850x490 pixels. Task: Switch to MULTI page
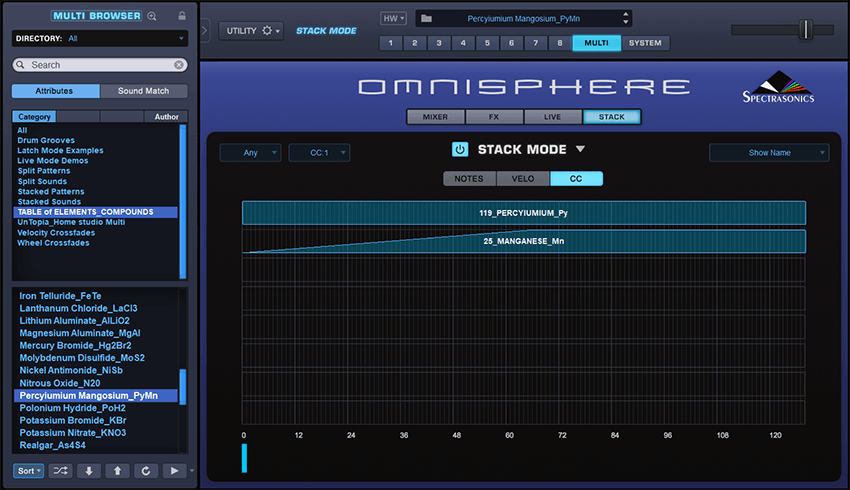(596, 43)
